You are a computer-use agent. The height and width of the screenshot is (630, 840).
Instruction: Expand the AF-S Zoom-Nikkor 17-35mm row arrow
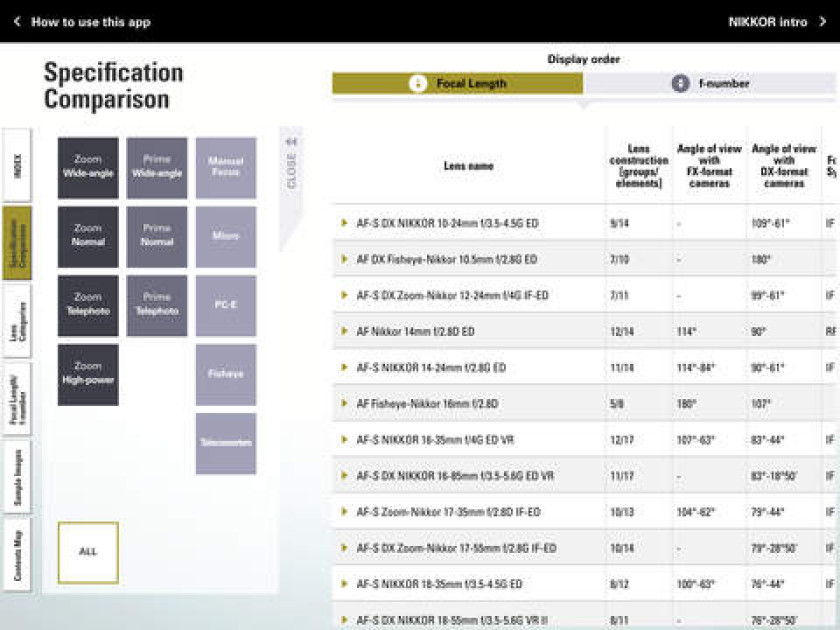click(344, 512)
